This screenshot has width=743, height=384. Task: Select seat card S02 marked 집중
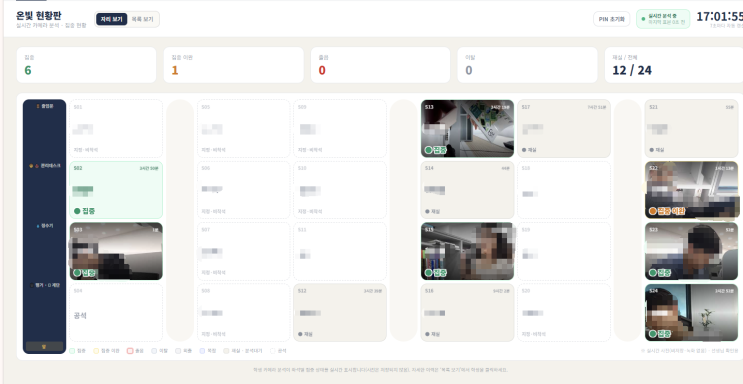click(x=116, y=190)
